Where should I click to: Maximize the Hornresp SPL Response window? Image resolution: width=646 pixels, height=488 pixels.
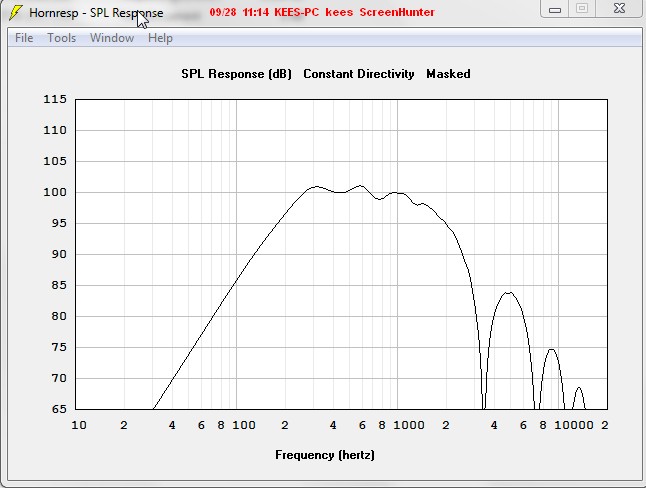click(582, 9)
